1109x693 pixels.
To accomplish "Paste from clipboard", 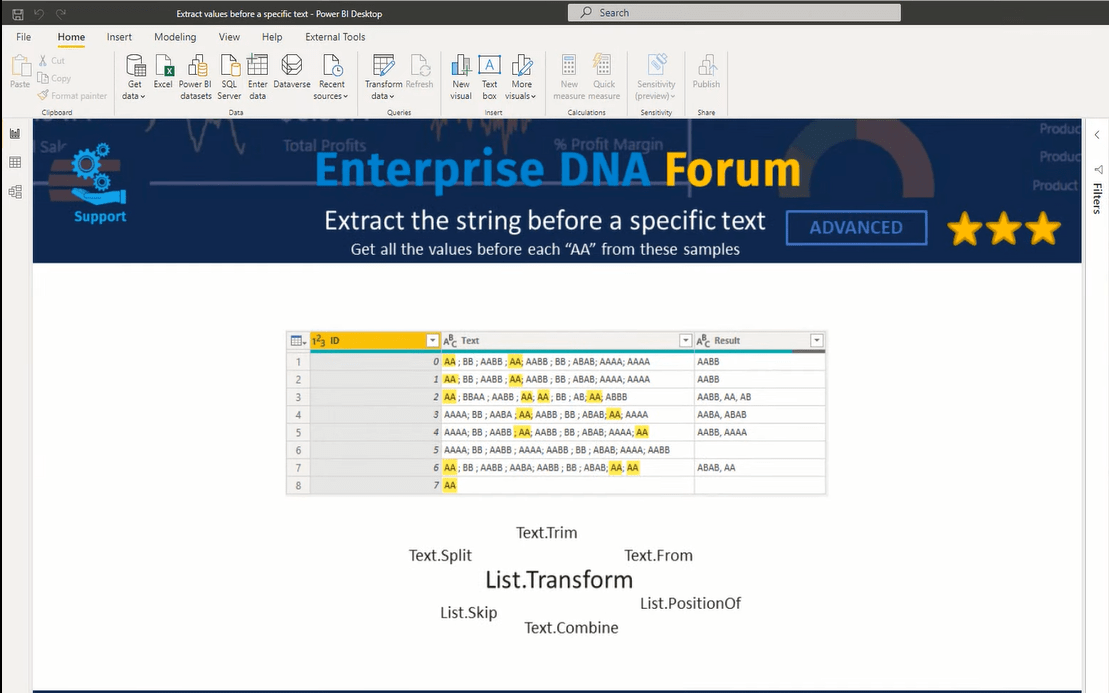I will tap(20, 71).
